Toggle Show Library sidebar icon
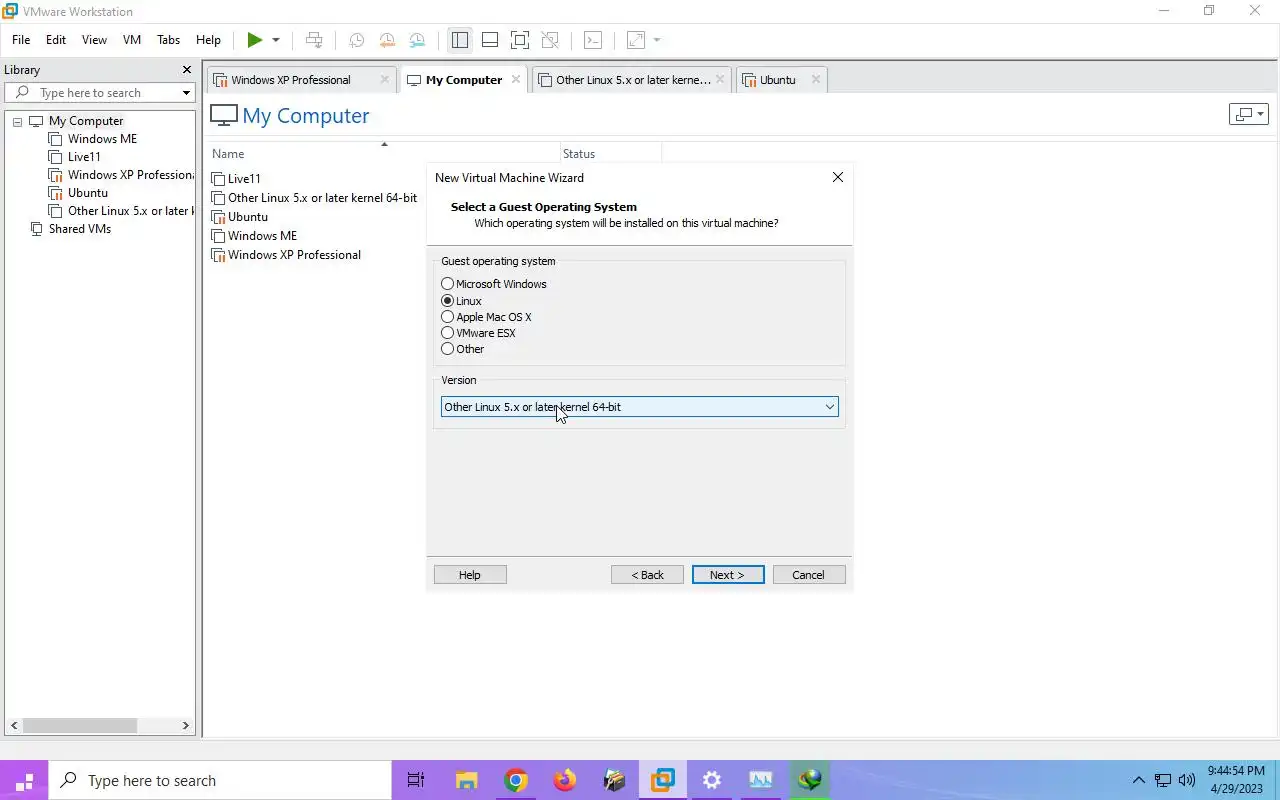The image size is (1280, 800). coord(460,40)
